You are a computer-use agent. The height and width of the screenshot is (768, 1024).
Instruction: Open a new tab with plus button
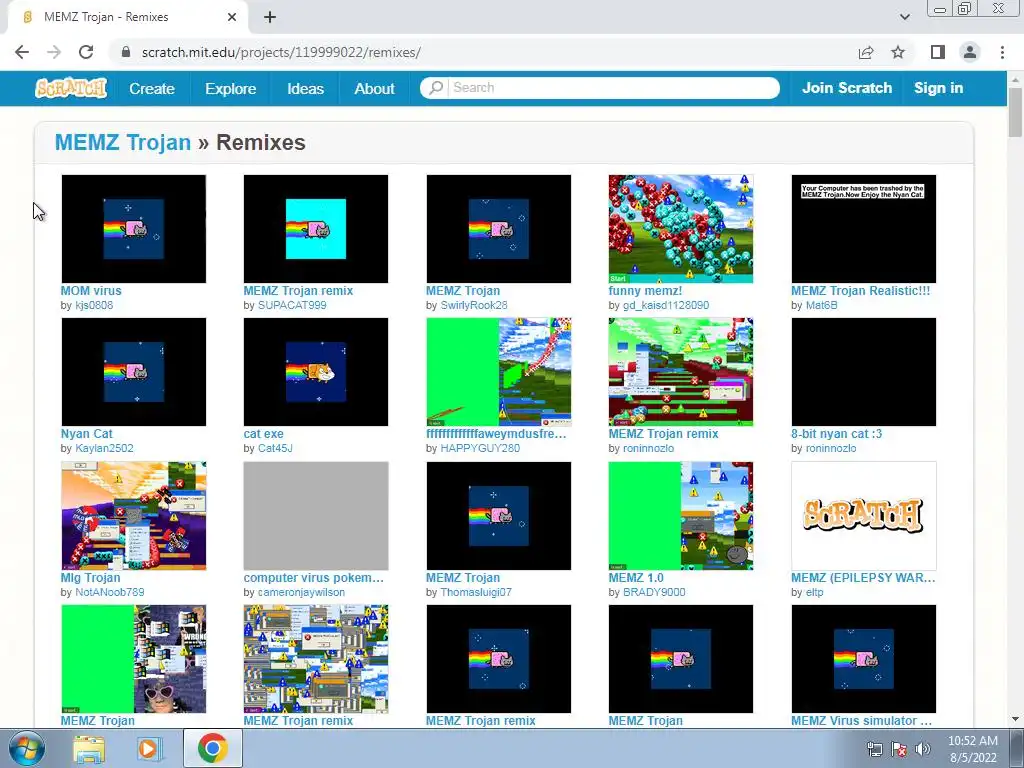pyautogui.click(x=270, y=17)
